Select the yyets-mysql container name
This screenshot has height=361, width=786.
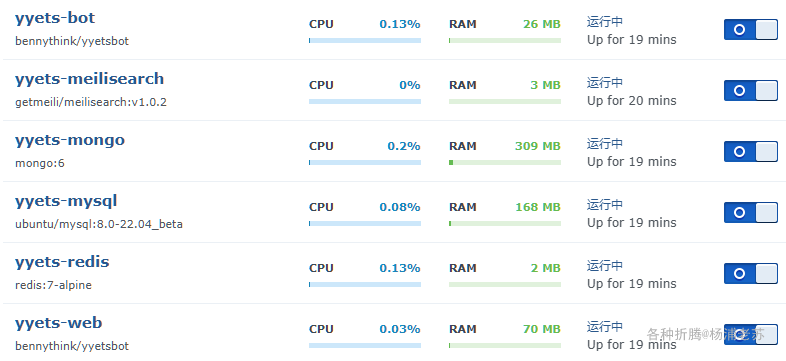pos(66,202)
